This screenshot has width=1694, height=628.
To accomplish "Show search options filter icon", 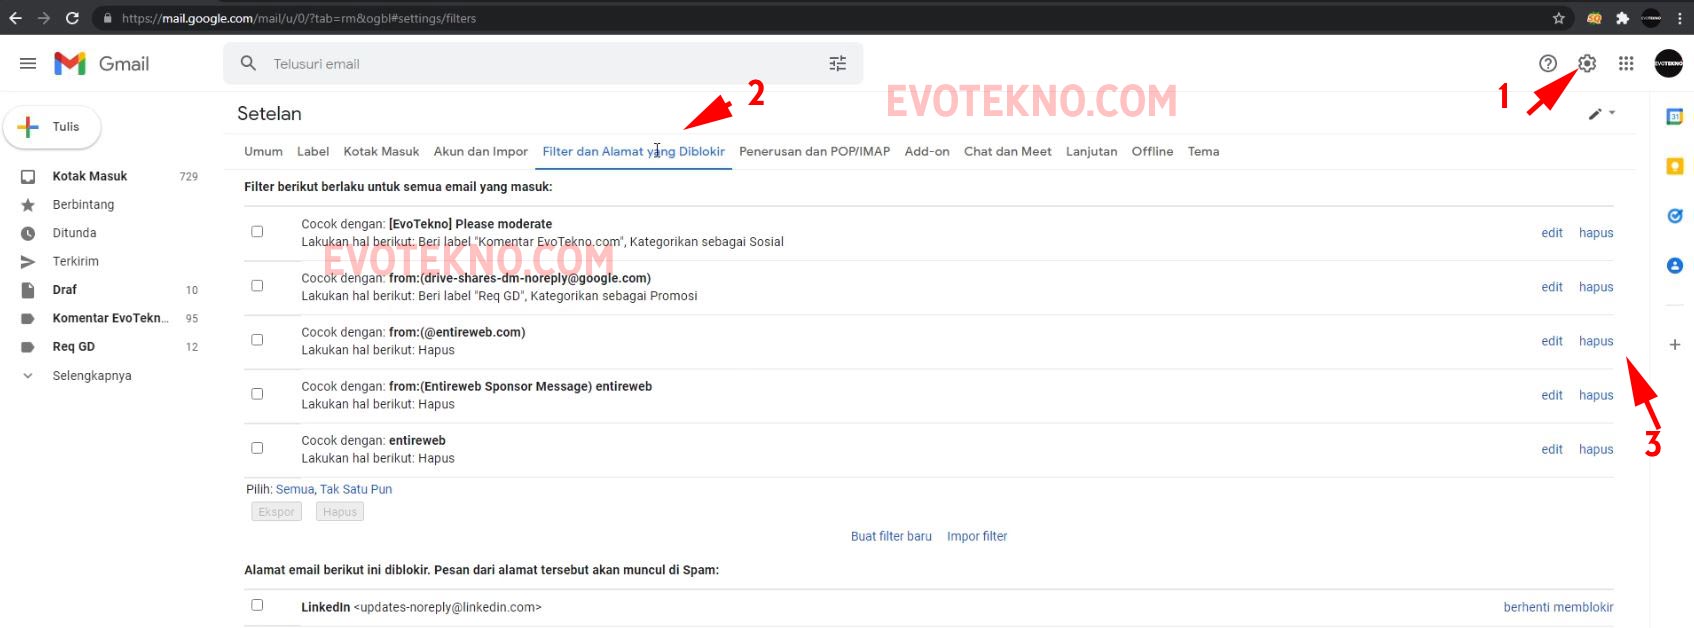I will tap(838, 63).
